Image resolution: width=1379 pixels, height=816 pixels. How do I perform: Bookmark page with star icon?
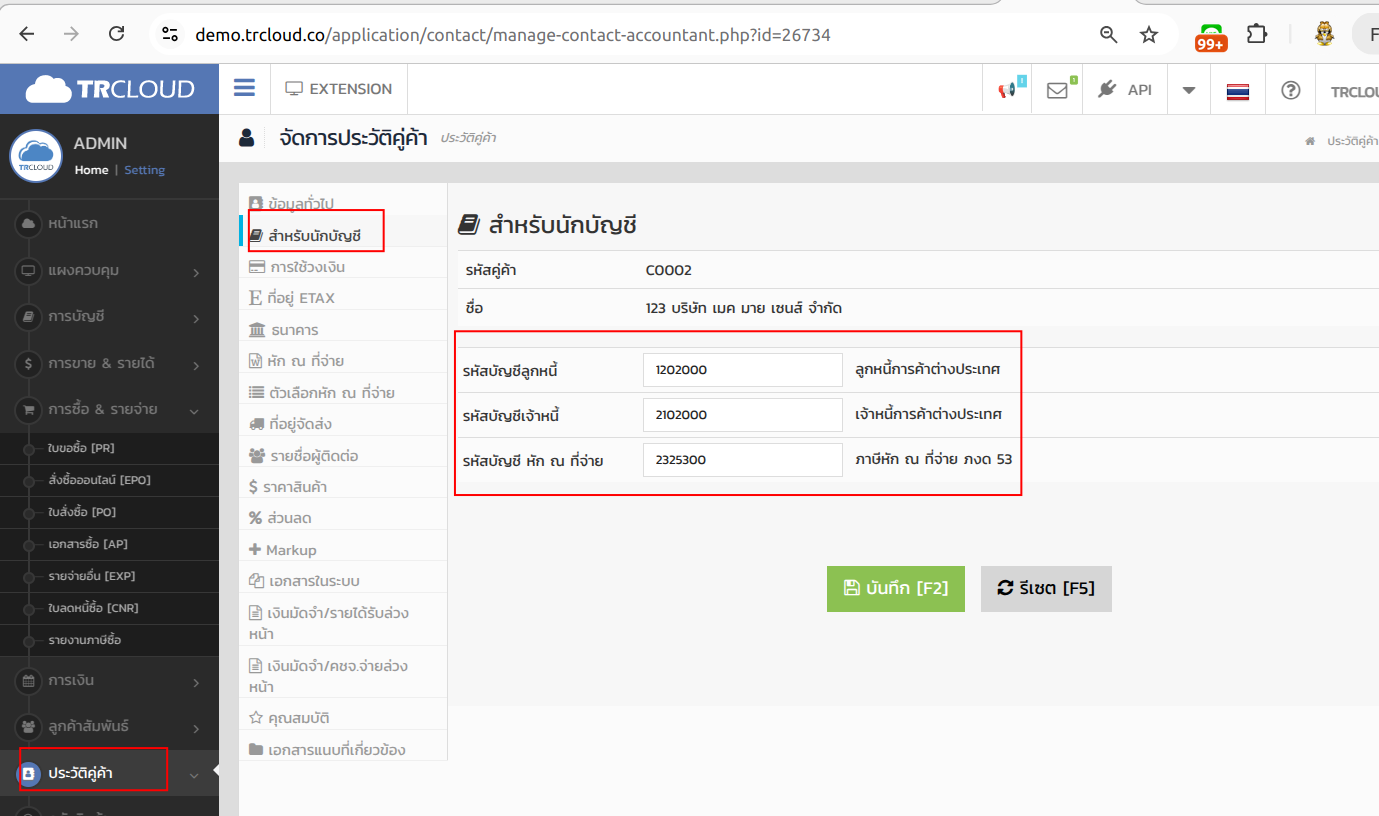(1149, 35)
